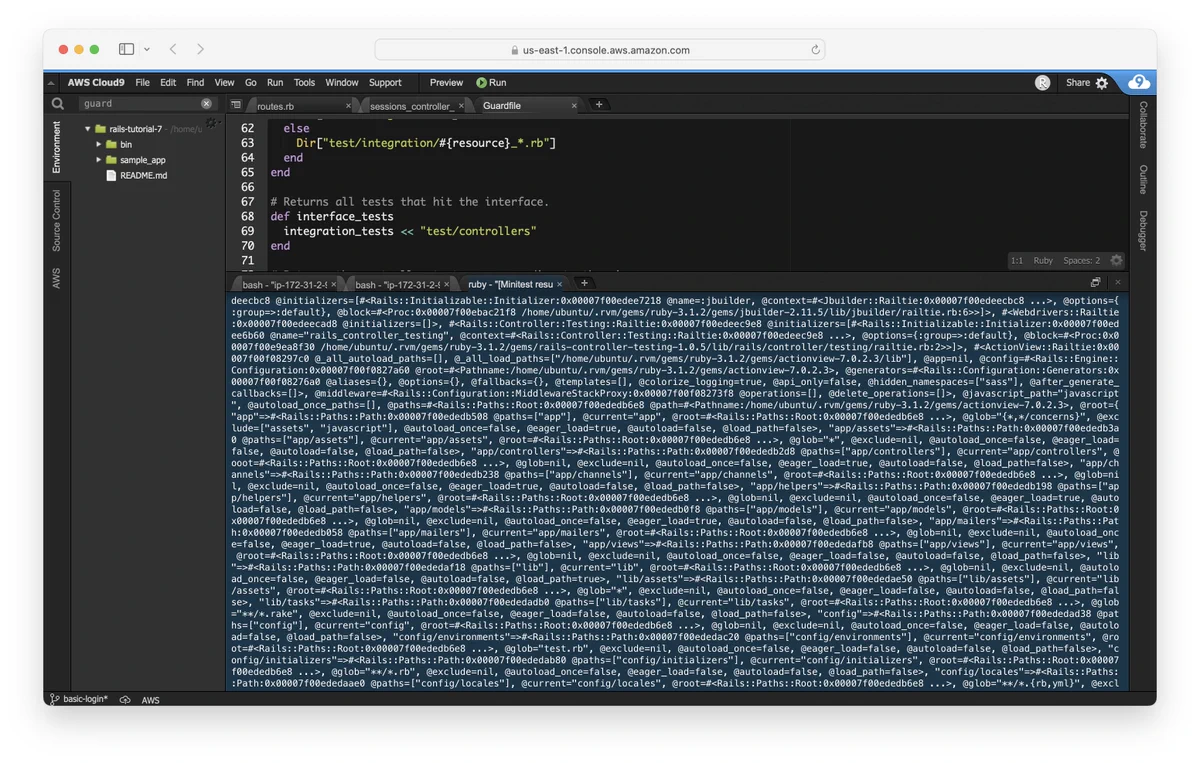Image resolution: width=1200 pixels, height=763 pixels.
Task: Click the user avatar R icon
Action: tap(1042, 83)
